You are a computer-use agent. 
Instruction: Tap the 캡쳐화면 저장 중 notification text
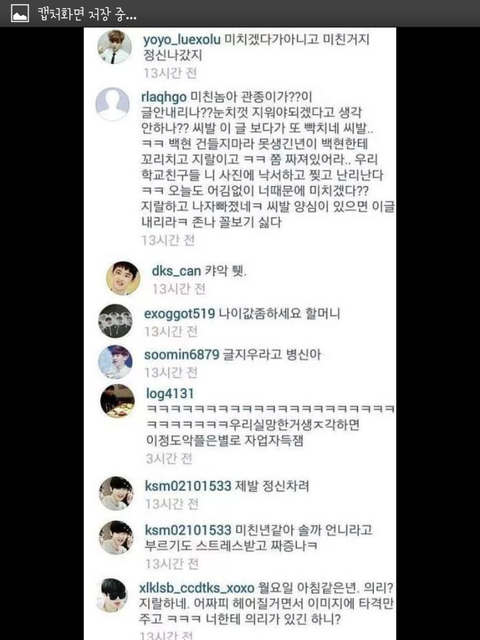87,14
